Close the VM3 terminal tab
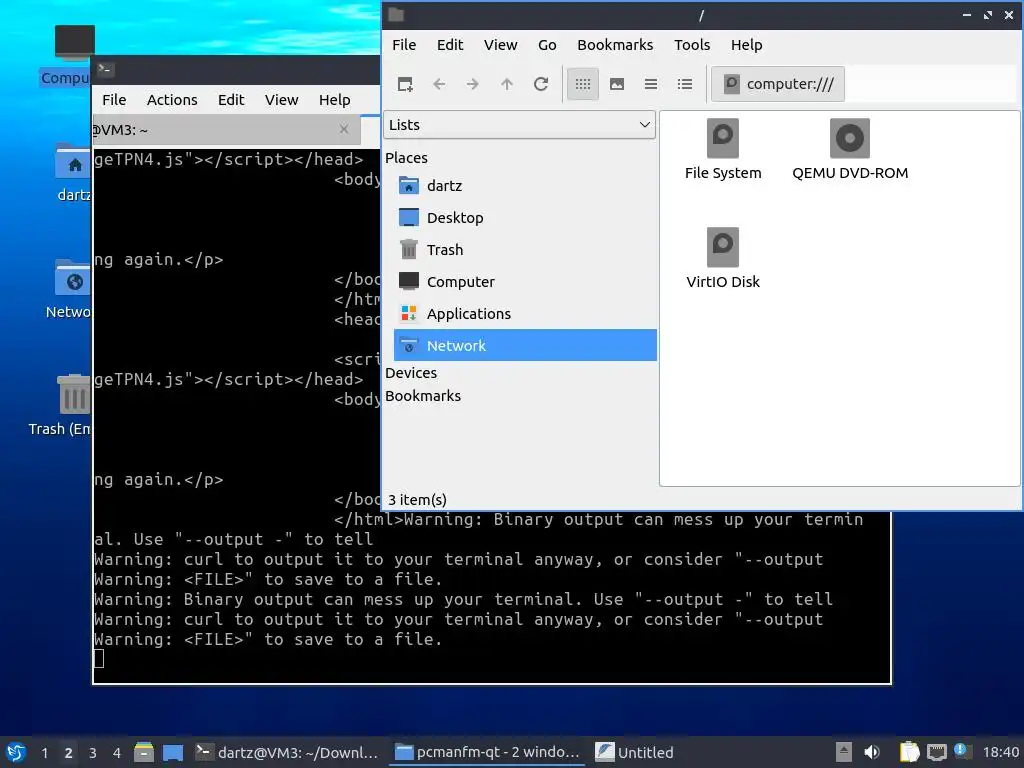Screen dimensions: 1024x768 [344, 129]
